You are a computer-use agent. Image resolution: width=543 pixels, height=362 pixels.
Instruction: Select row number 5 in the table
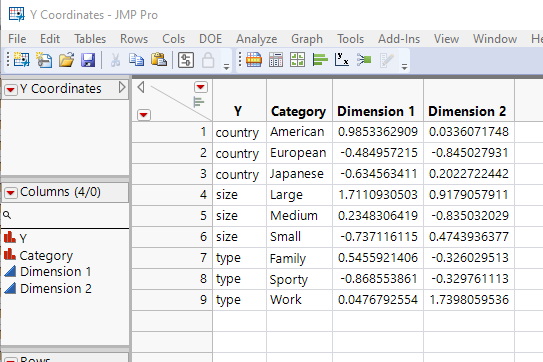[x=172, y=215]
